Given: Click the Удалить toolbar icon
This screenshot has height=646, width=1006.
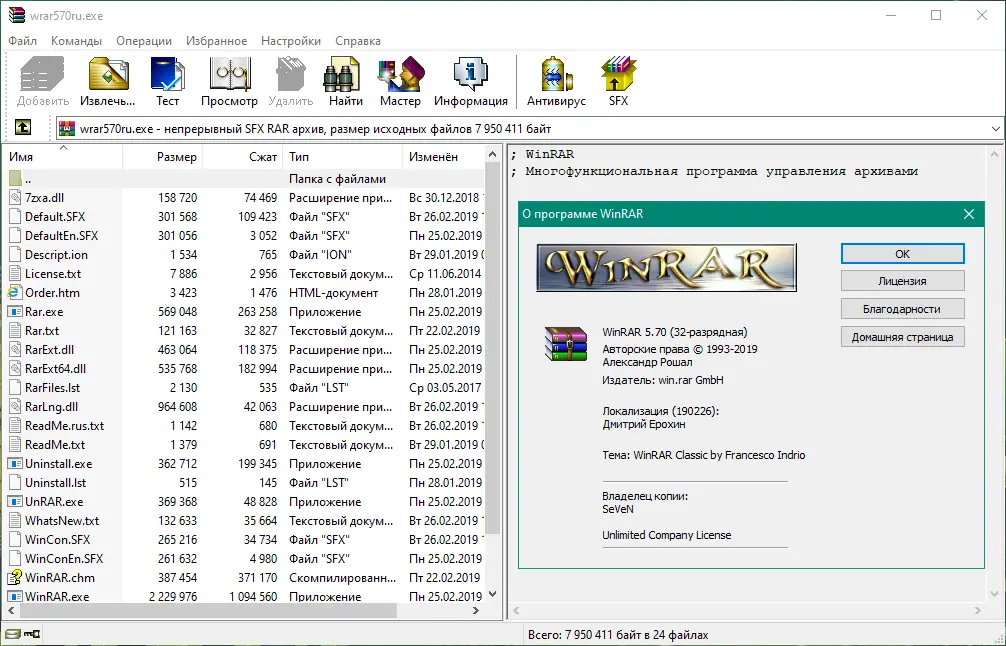Looking at the screenshot, I should pos(291,74).
